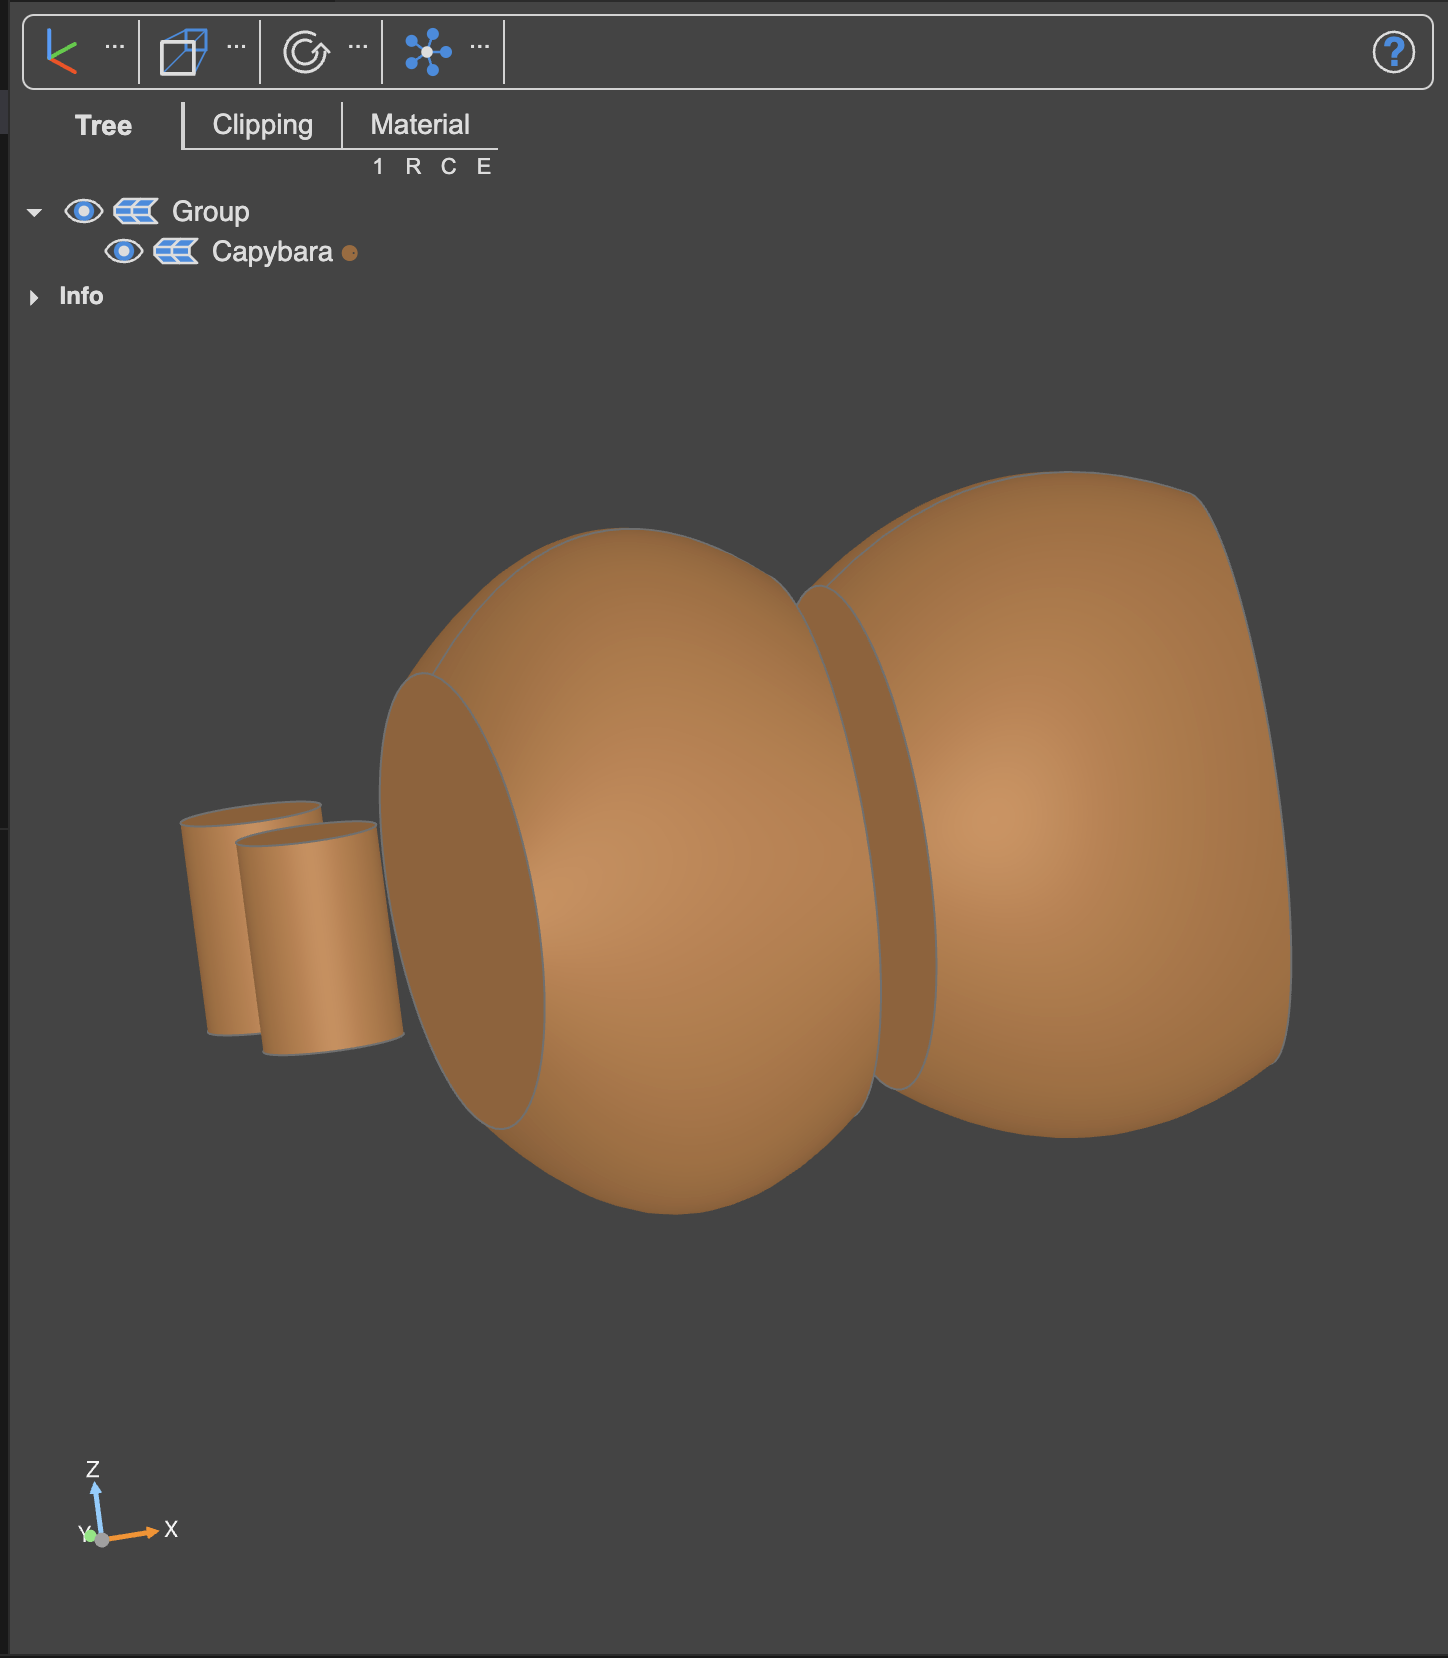Switch to the Tree tab
Viewport: 1448px width, 1658px height.
103,125
